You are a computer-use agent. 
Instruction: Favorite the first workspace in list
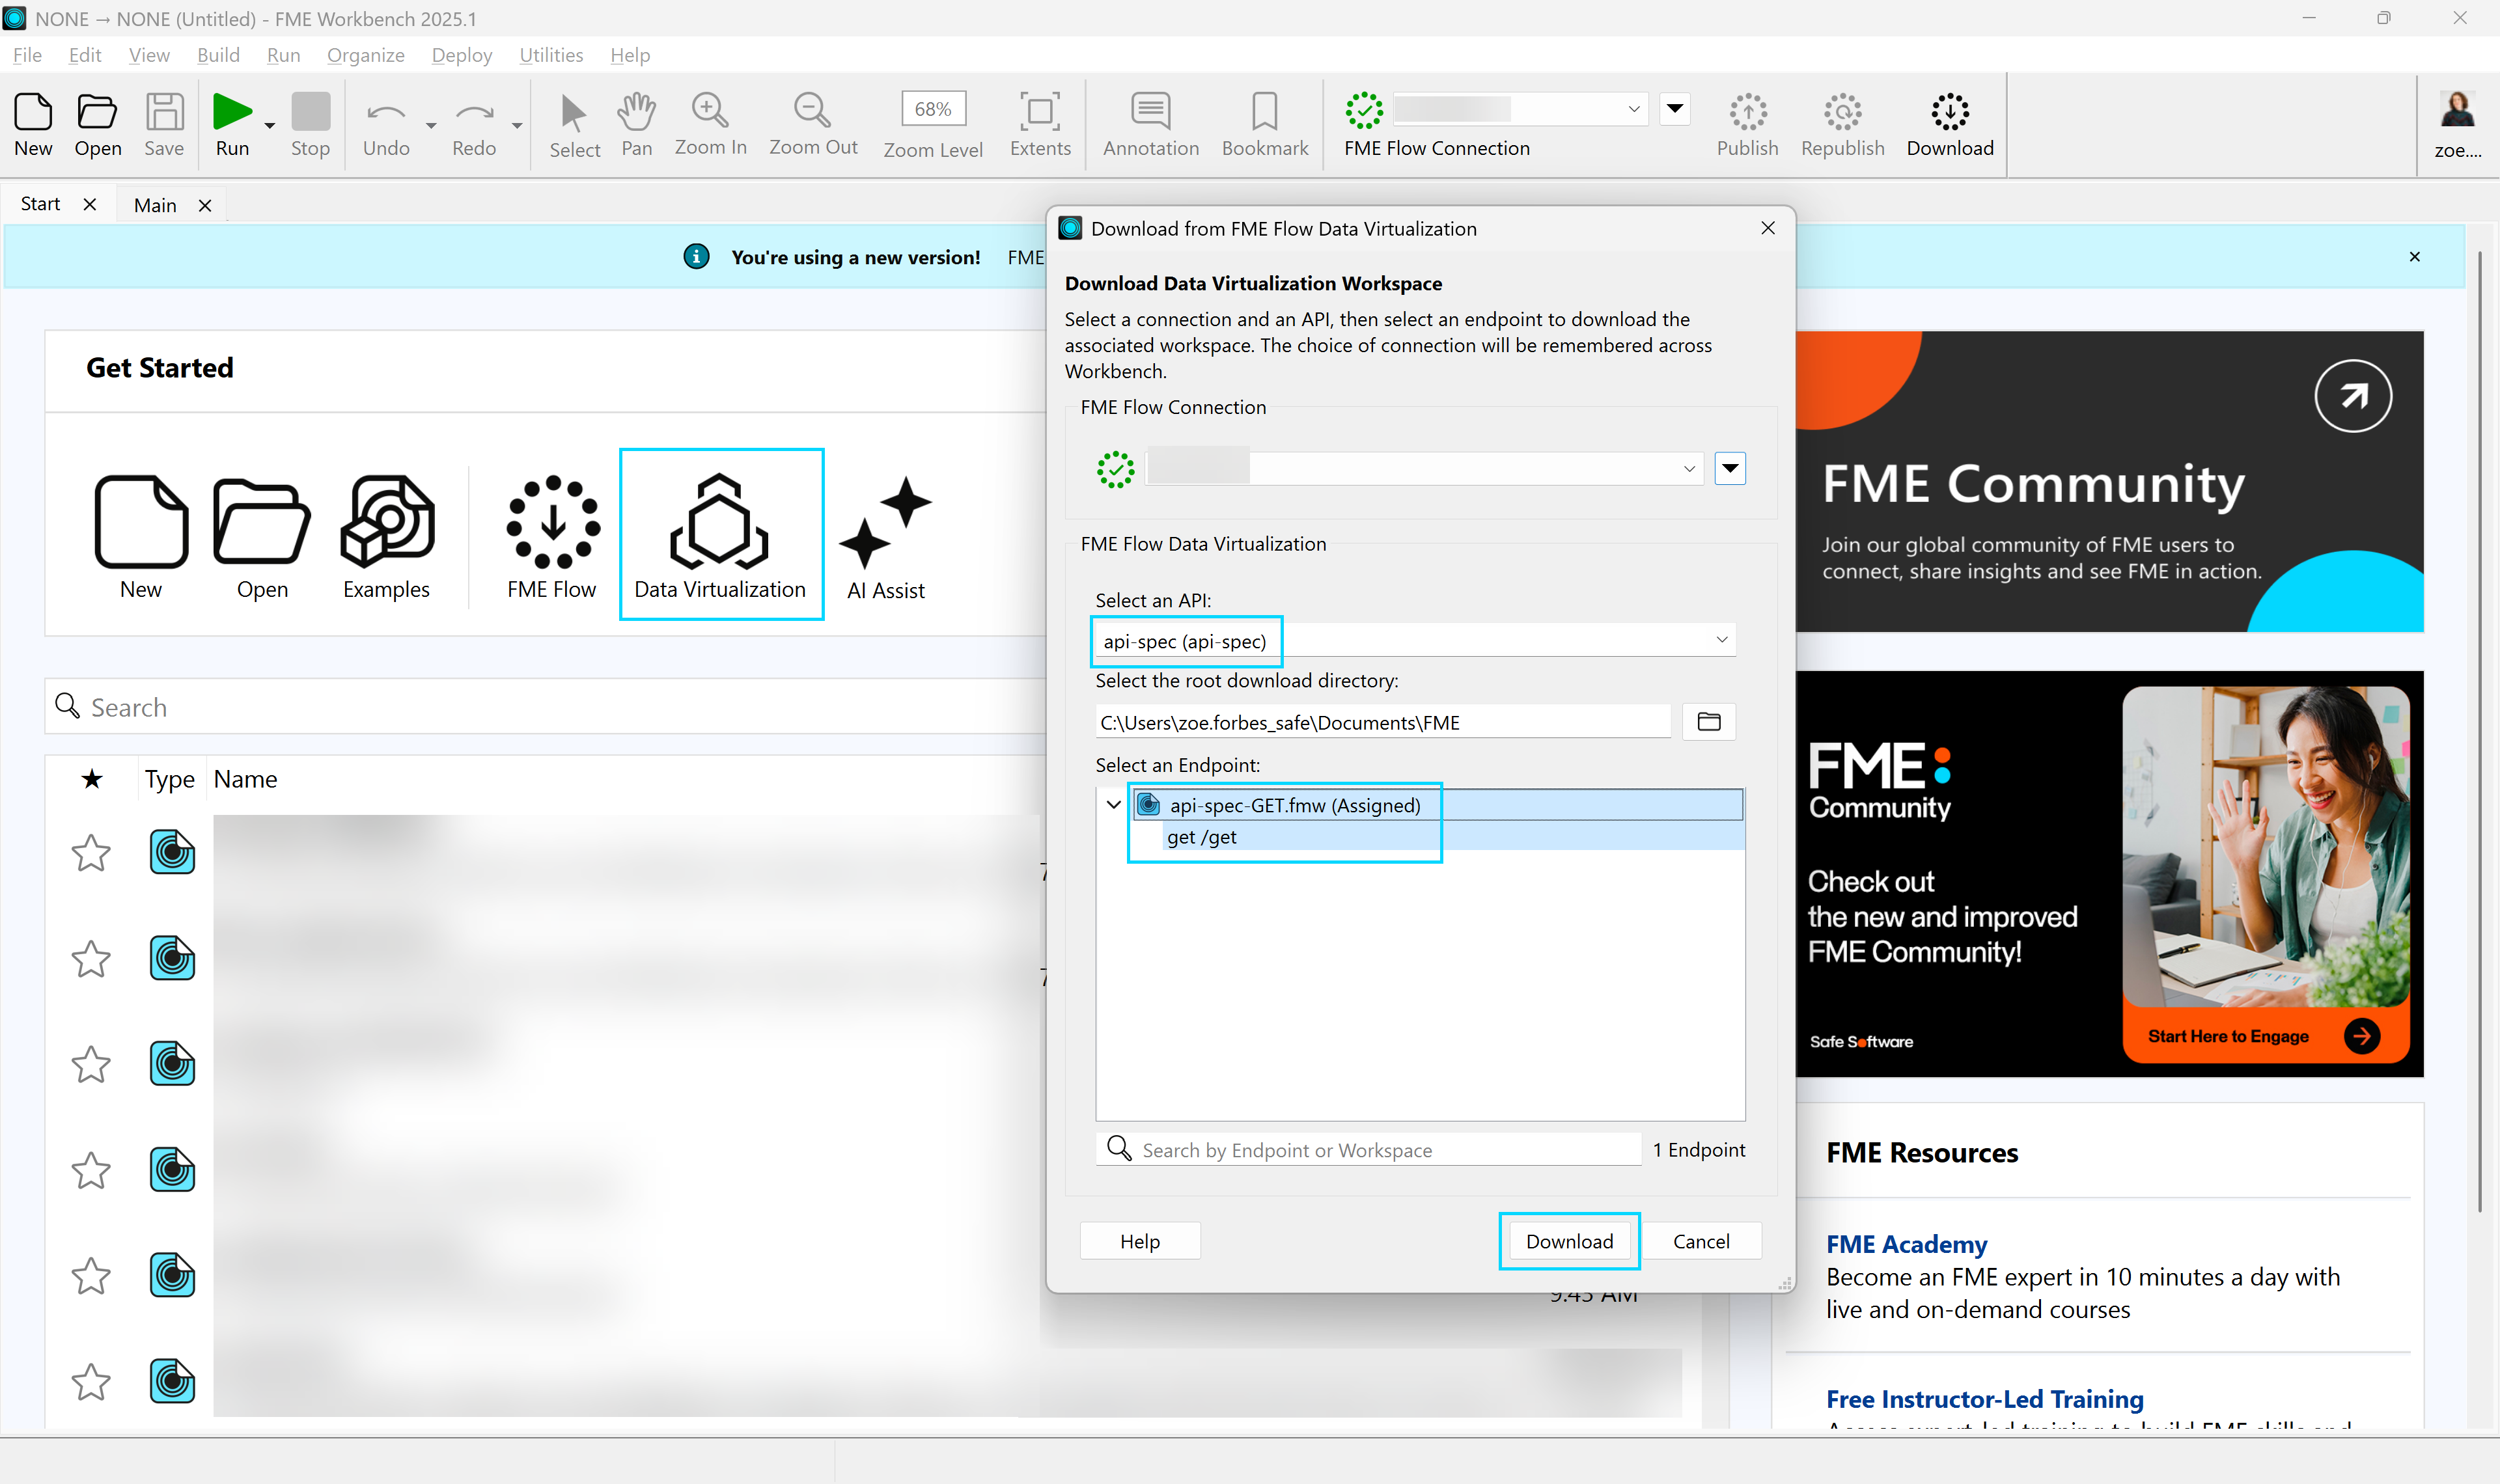coord(90,853)
